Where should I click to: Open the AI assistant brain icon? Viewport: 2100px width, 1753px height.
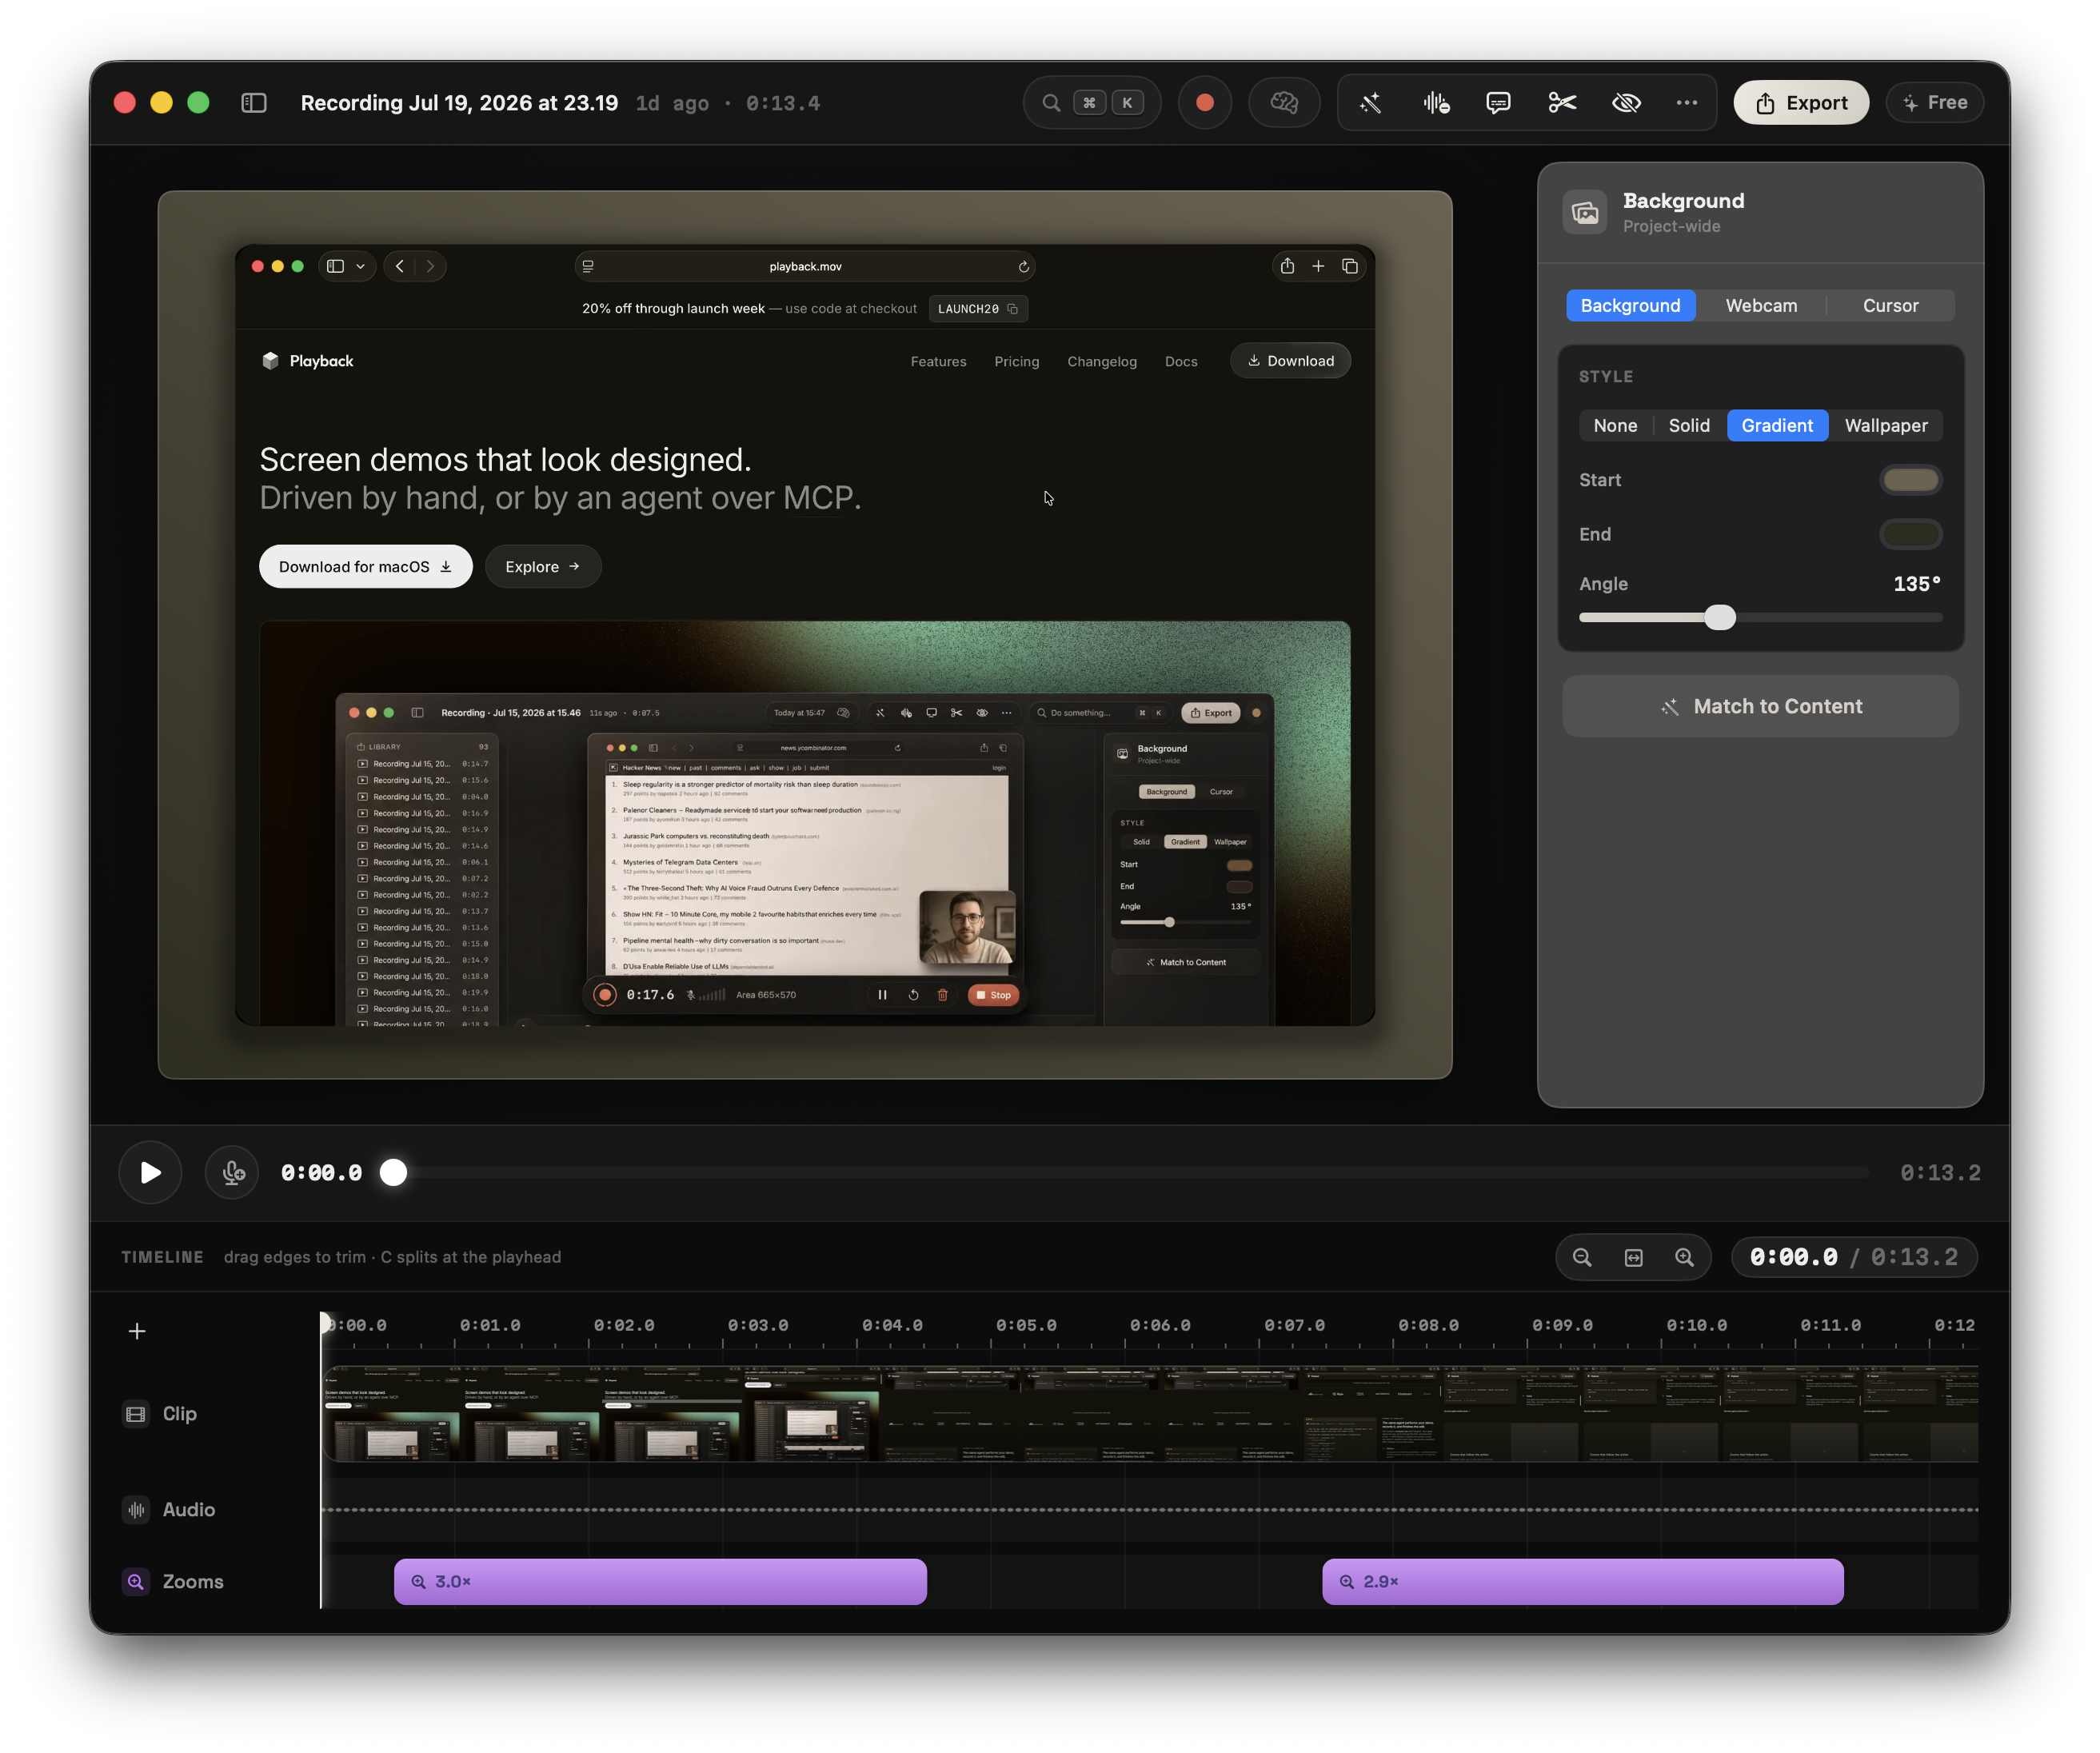1284,103
